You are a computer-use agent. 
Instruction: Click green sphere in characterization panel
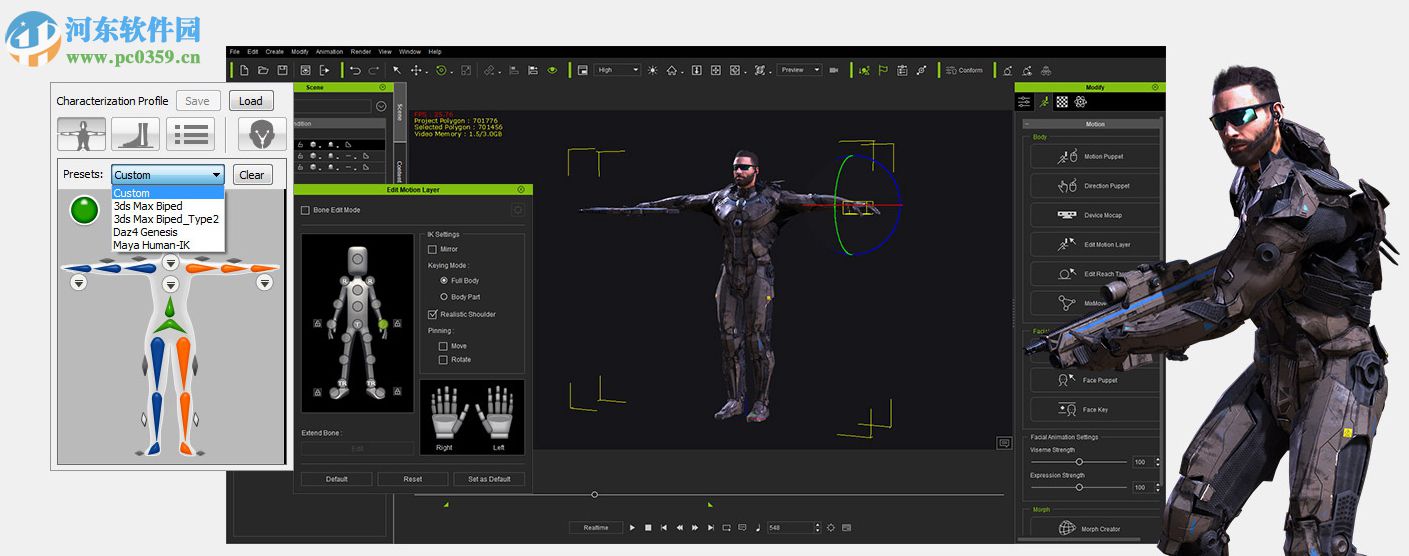click(83, 210)
